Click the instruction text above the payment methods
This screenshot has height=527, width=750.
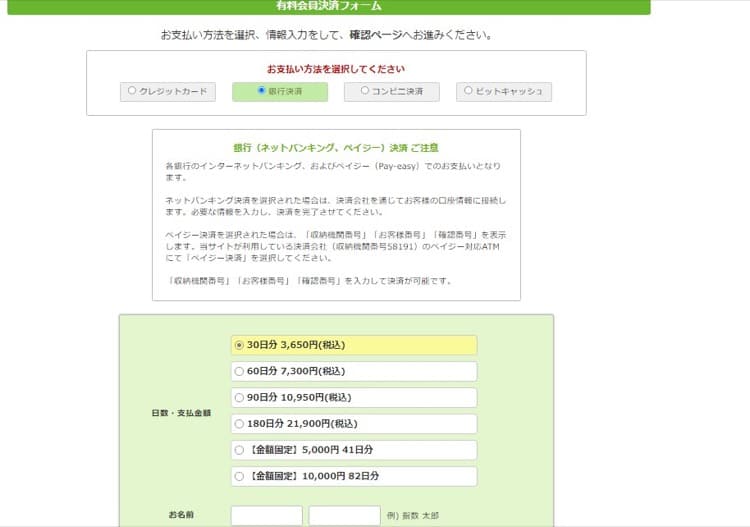pos(327,35)
